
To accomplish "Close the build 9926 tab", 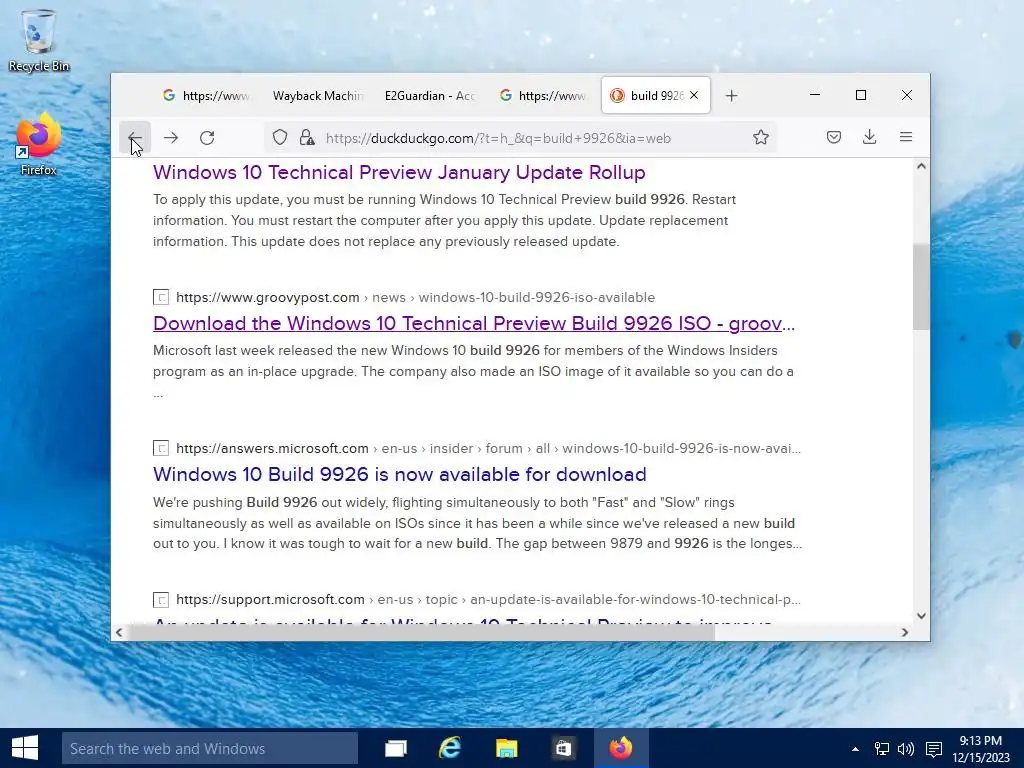I will (694, 95).
